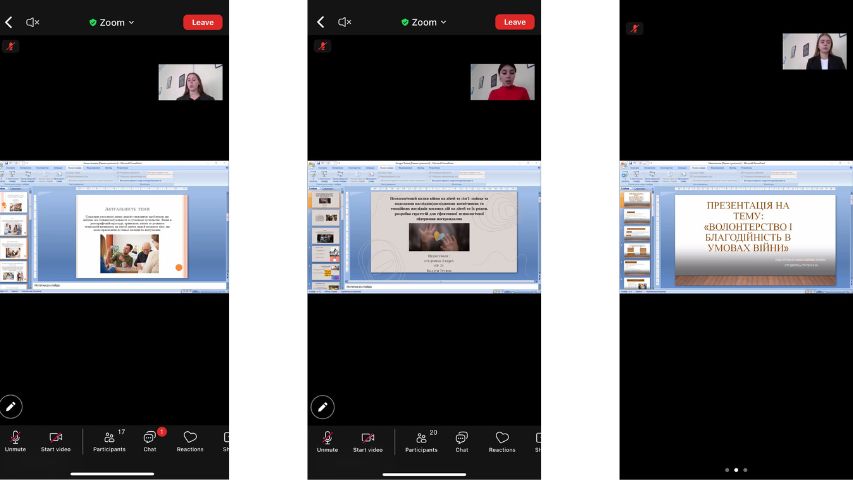The image size is (853, 480).
Task: Open shared slide titled ПРЕЗЕНТАЦІЯ НА ТЕМУ
Action: 755,240
